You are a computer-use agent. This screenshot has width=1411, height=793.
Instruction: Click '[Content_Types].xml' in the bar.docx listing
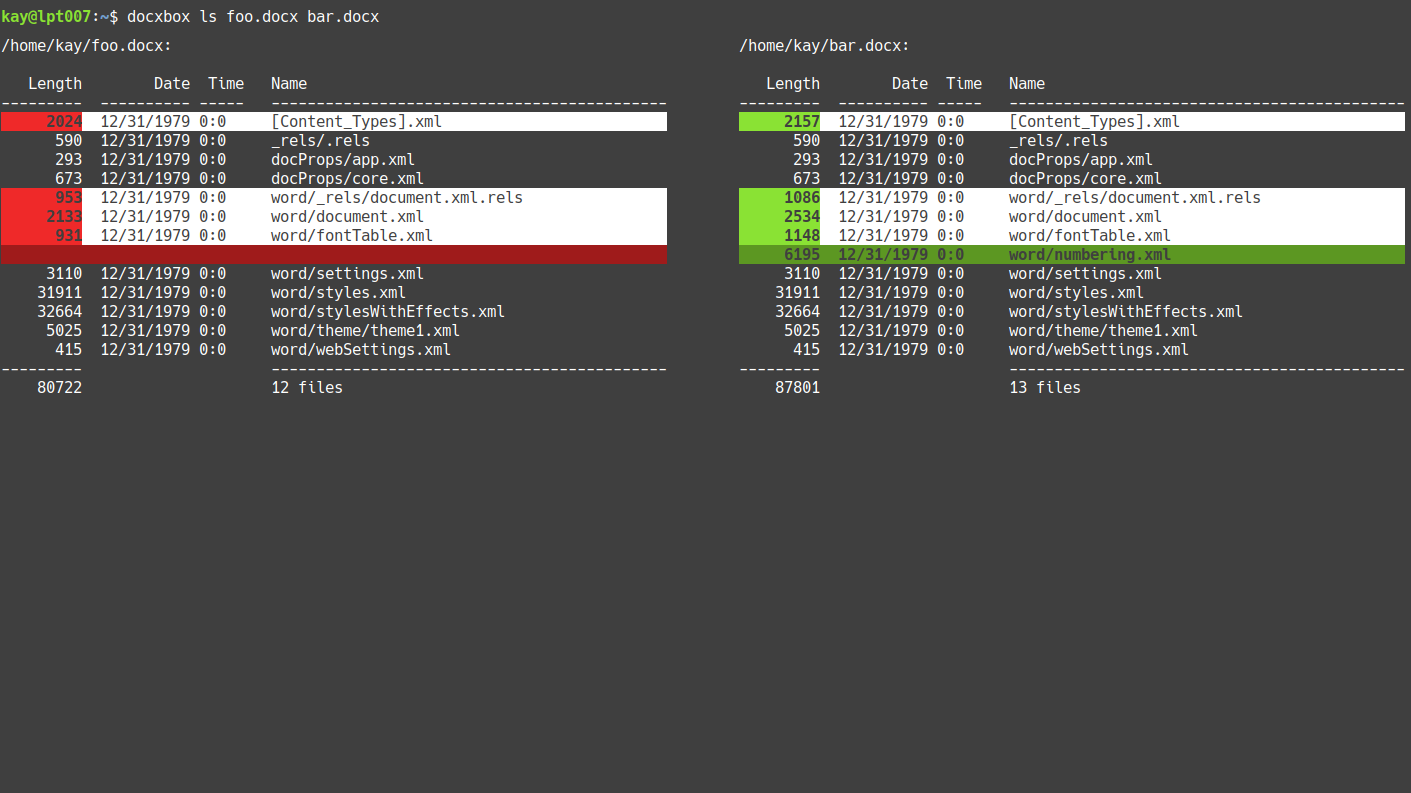pyautogui.click(x=1094, y=122)
